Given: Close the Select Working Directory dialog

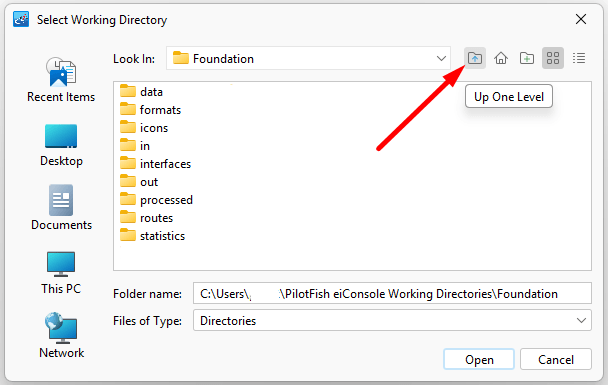Looking at the screenshot, I should point(581,19).
